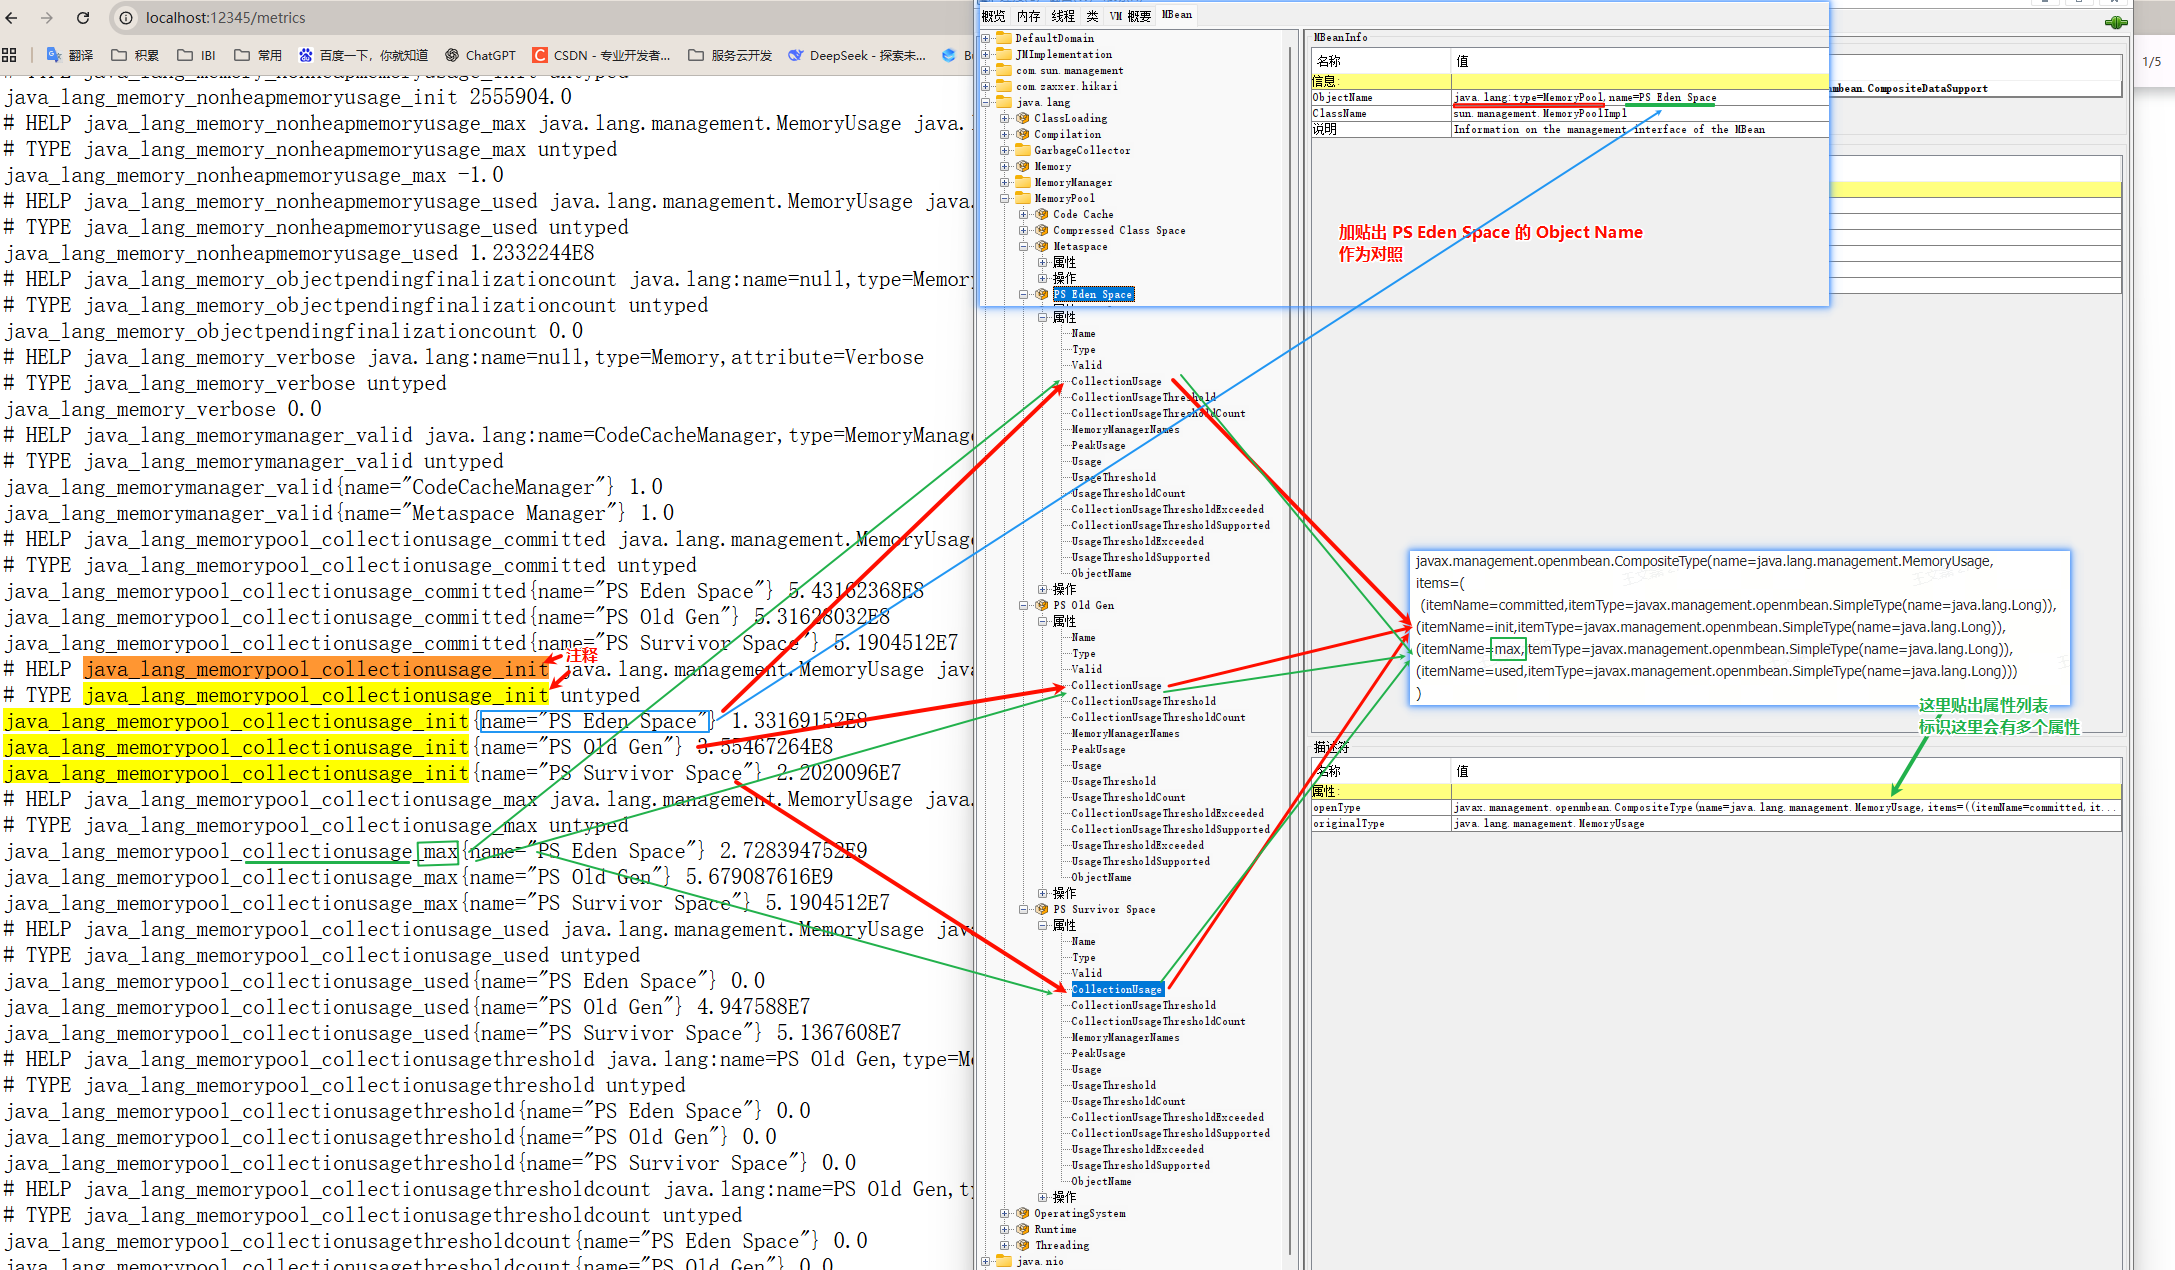
Task: Open the apps grid in the bookmarks bar
Action: pos(10,55)
